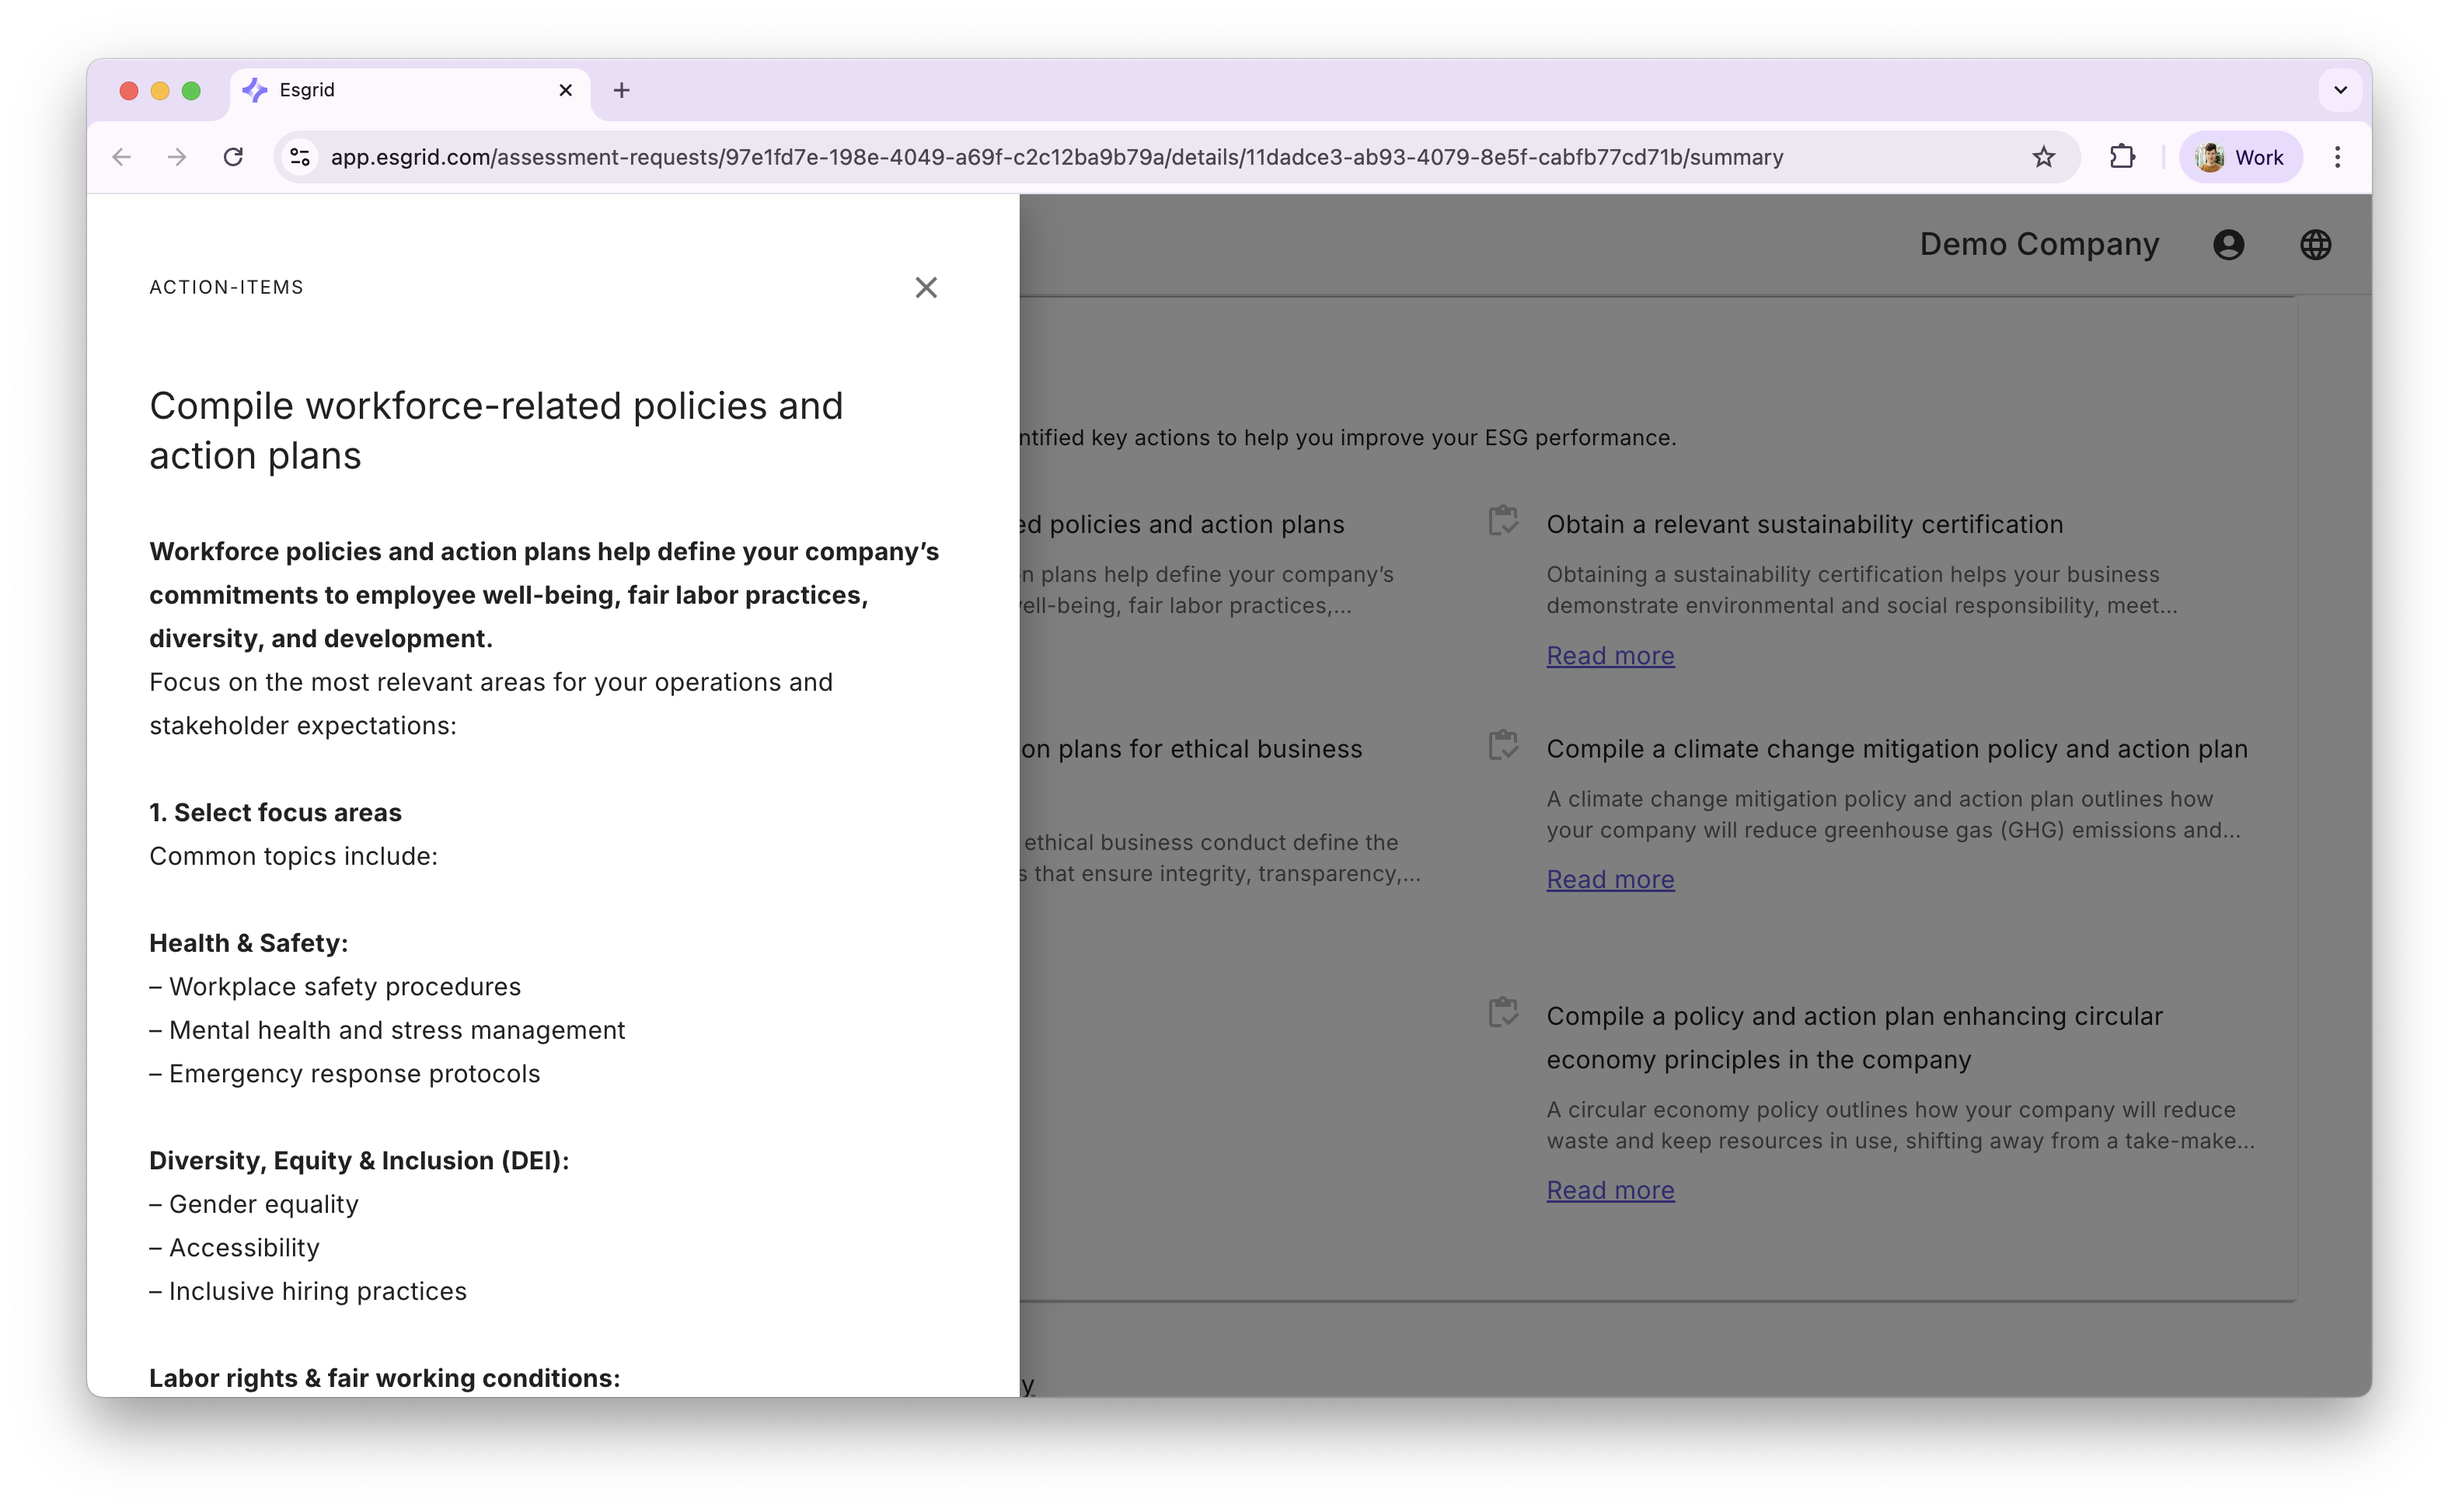Click the clipboard icon beside climate change mitigation
Screen dimensions: 2459x1512
coord(1503,745)
